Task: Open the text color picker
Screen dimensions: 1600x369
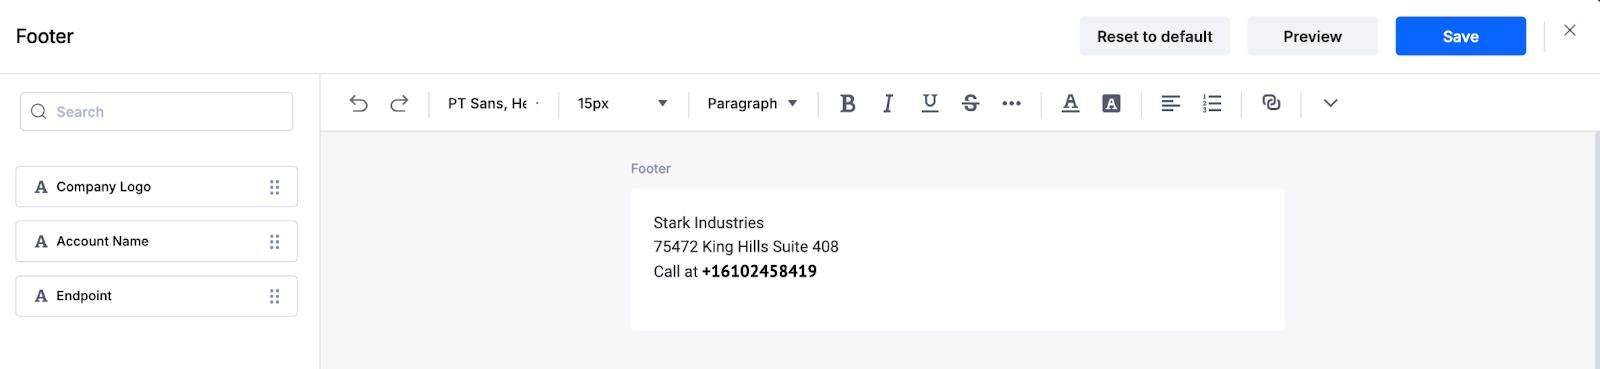Action: [x=1070, y=103]
